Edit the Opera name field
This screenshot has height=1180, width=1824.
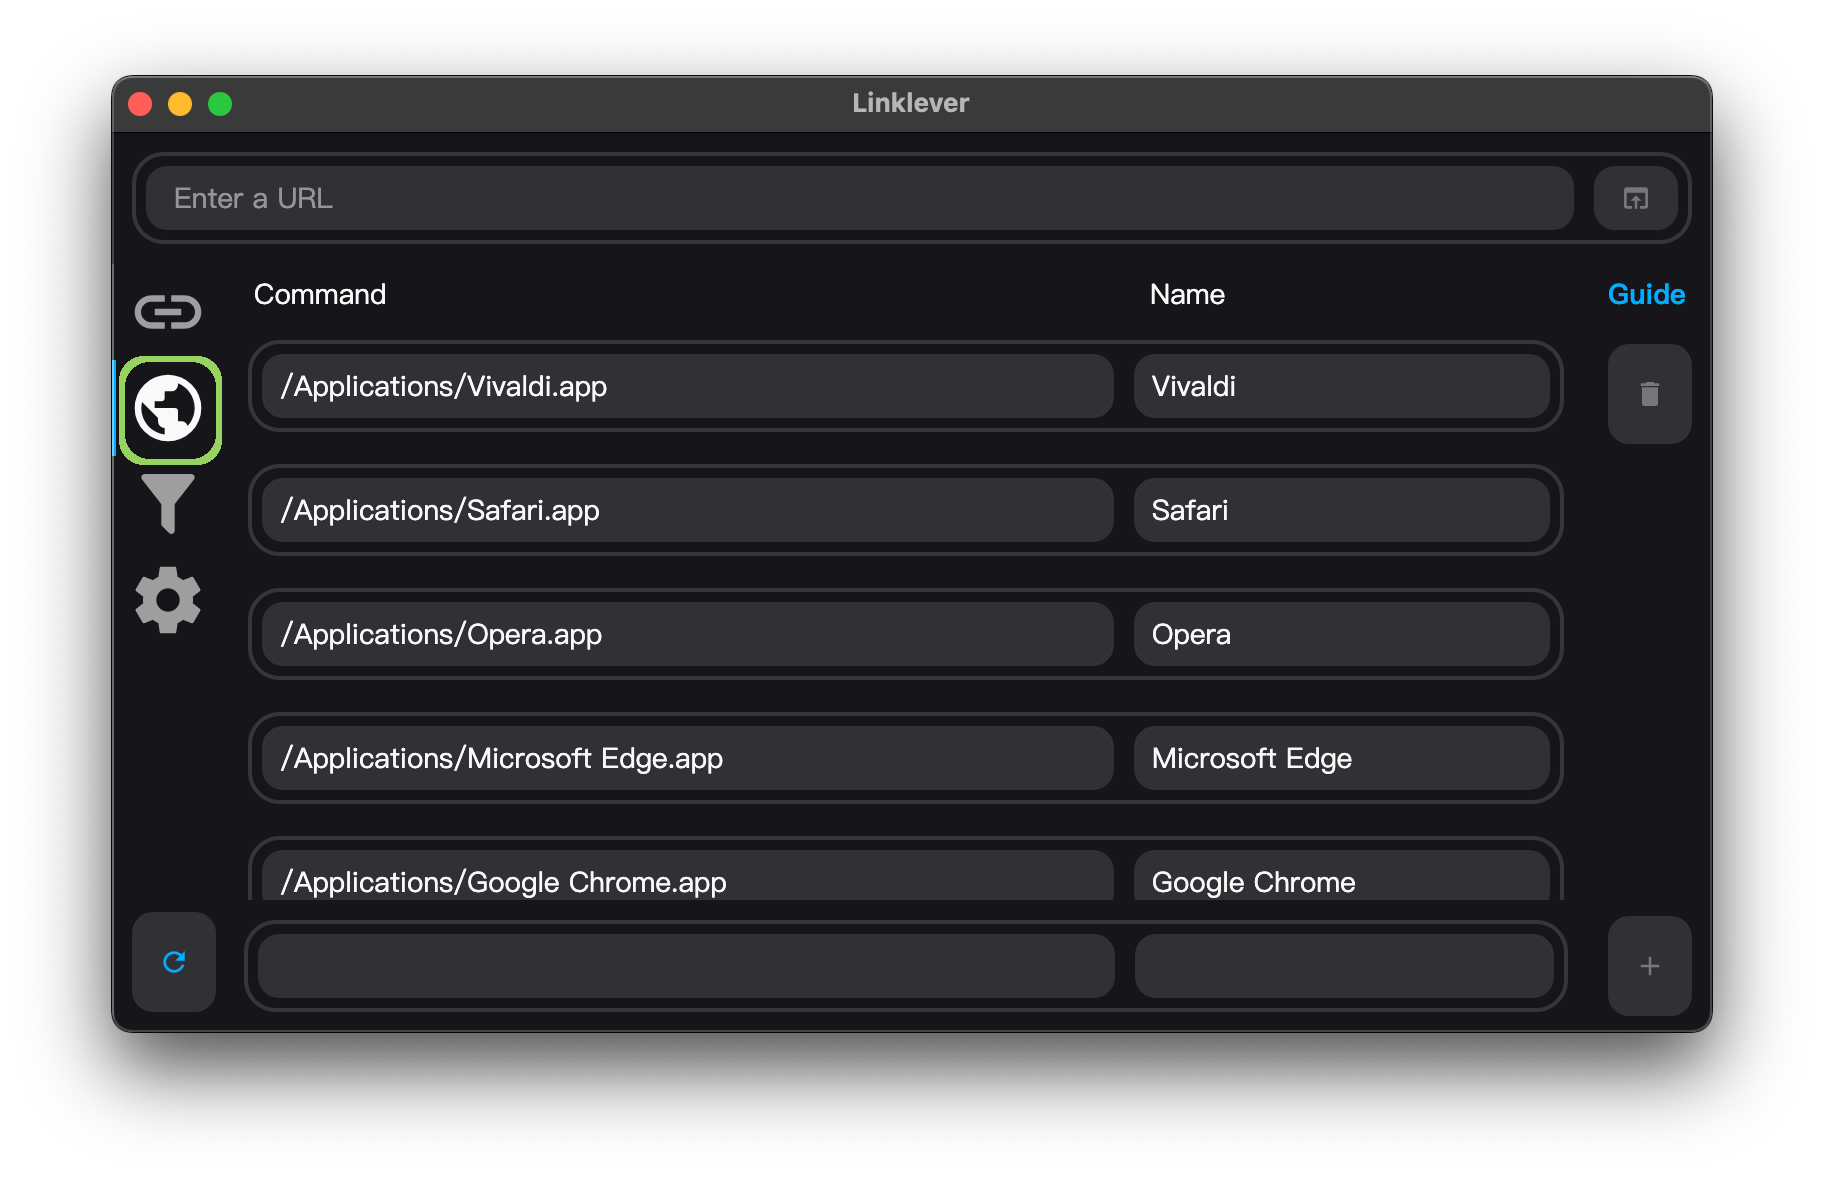(x=1342, y=634)
